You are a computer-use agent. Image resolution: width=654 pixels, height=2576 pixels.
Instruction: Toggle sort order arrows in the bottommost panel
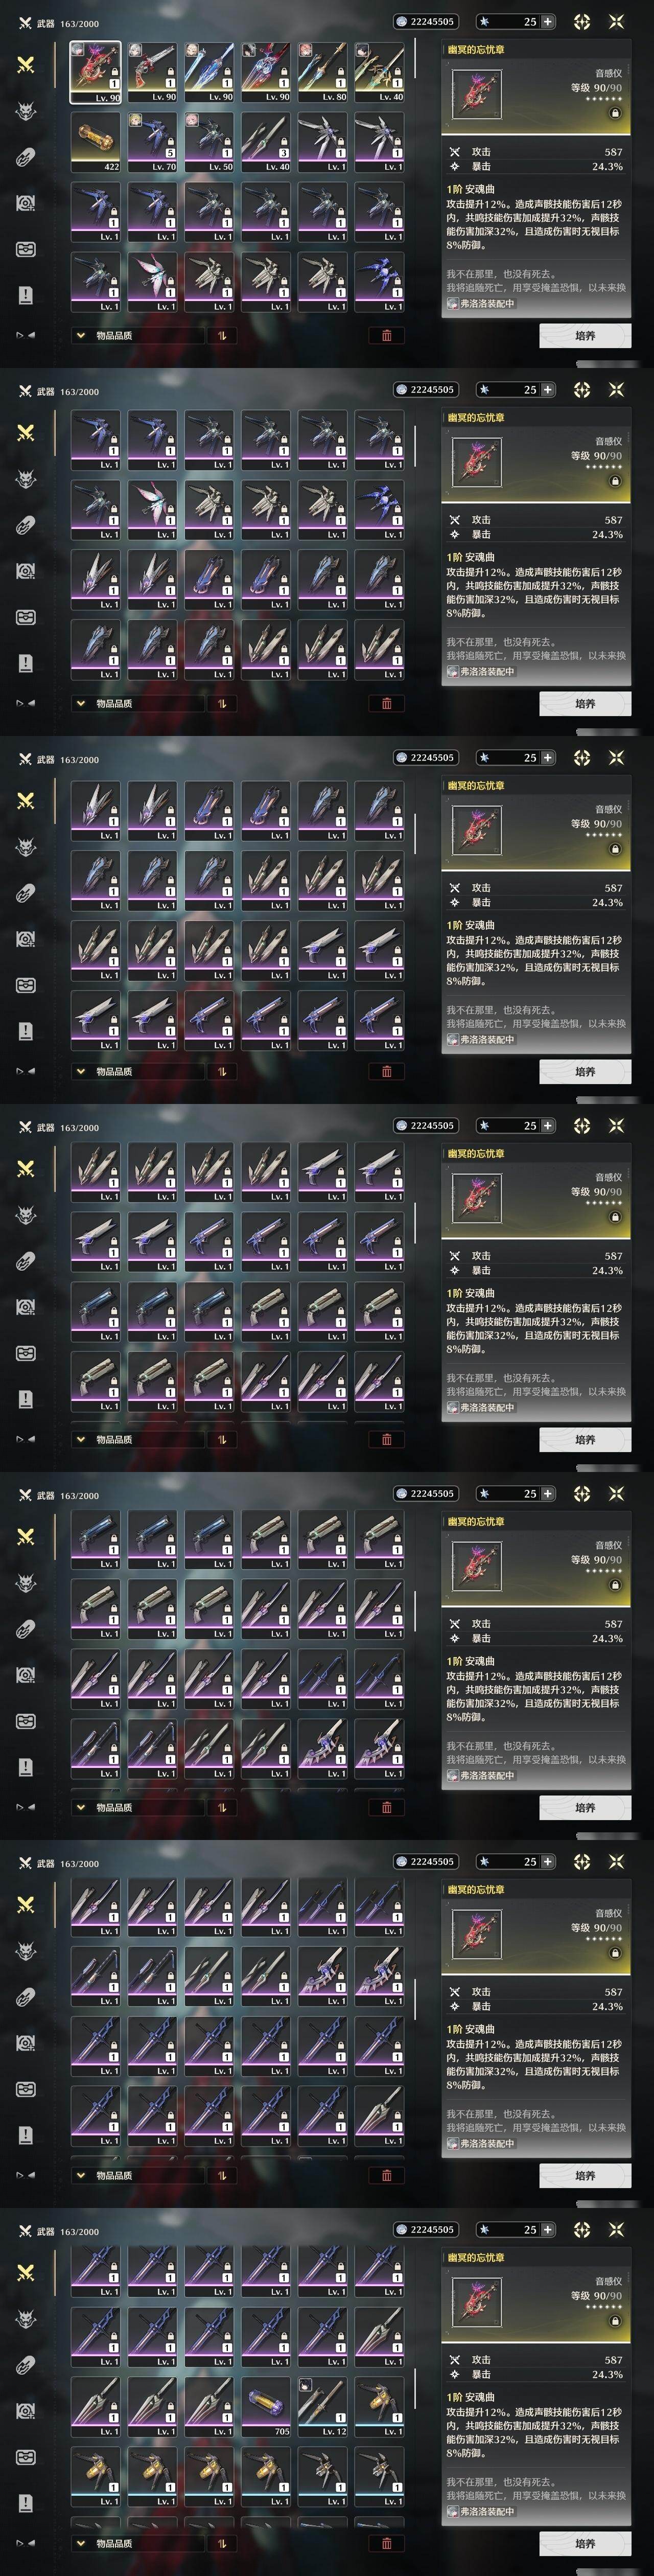point(222,2543)
